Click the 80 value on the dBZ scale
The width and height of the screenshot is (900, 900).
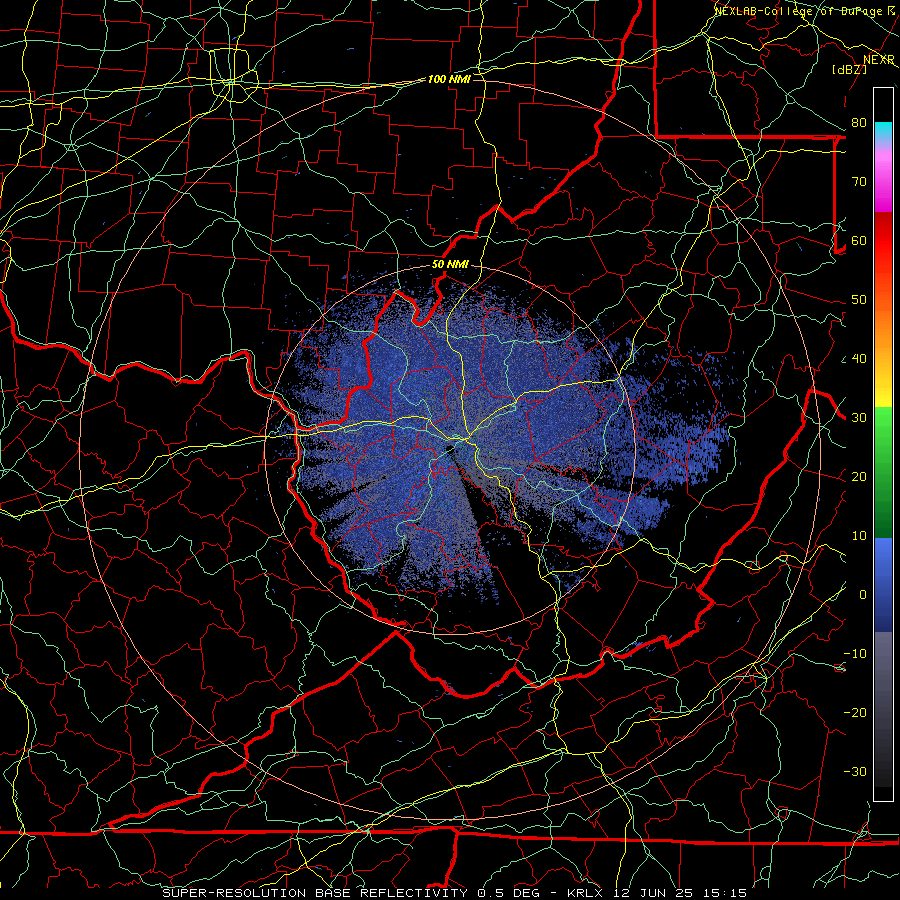tap(859, 123)
